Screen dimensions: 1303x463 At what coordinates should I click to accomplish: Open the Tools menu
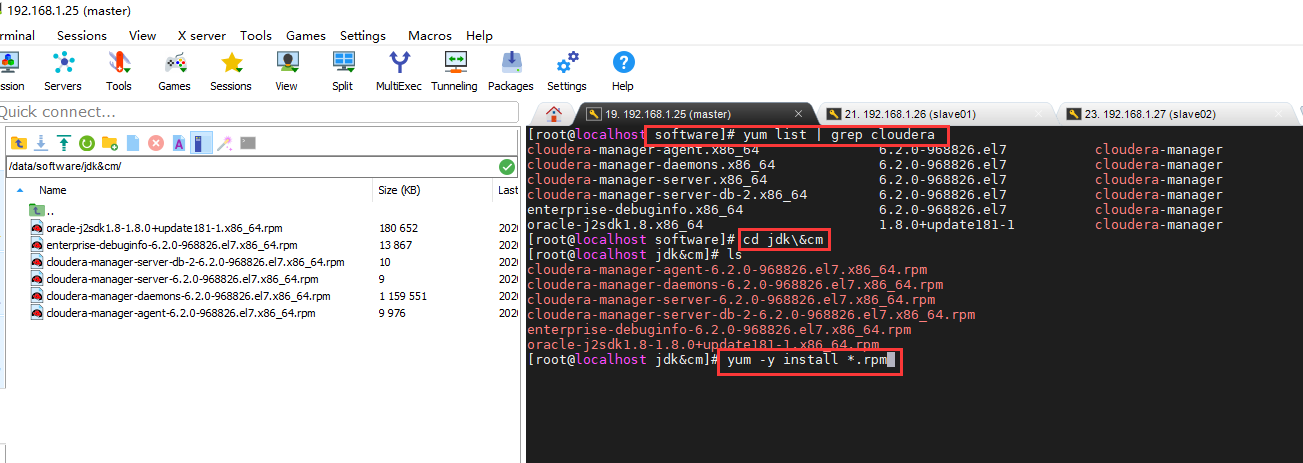click(x=256, y=35)
